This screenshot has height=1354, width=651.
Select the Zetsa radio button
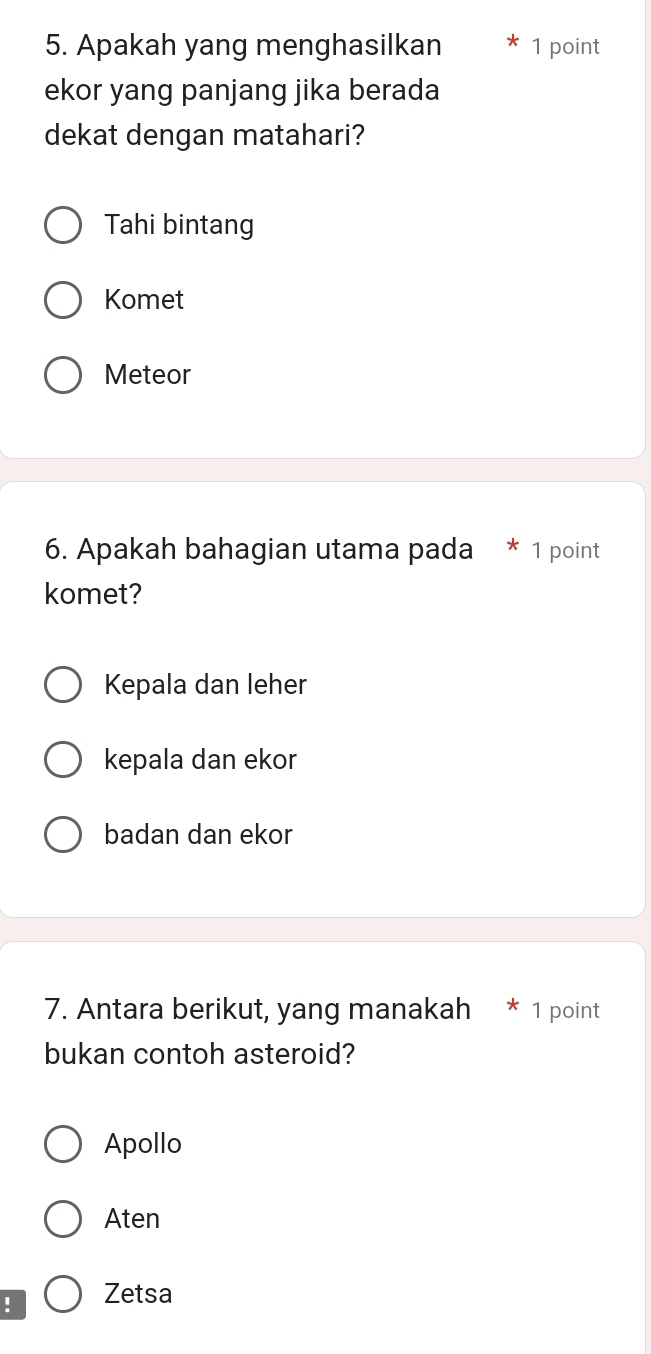pyautogui.click(x=63, y=1294)
